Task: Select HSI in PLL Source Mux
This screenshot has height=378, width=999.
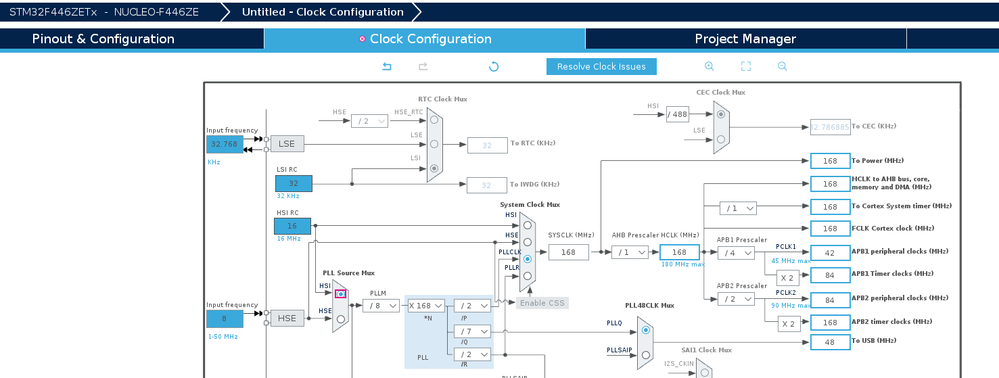Action: pyautogui.click(x=341, y=294)
